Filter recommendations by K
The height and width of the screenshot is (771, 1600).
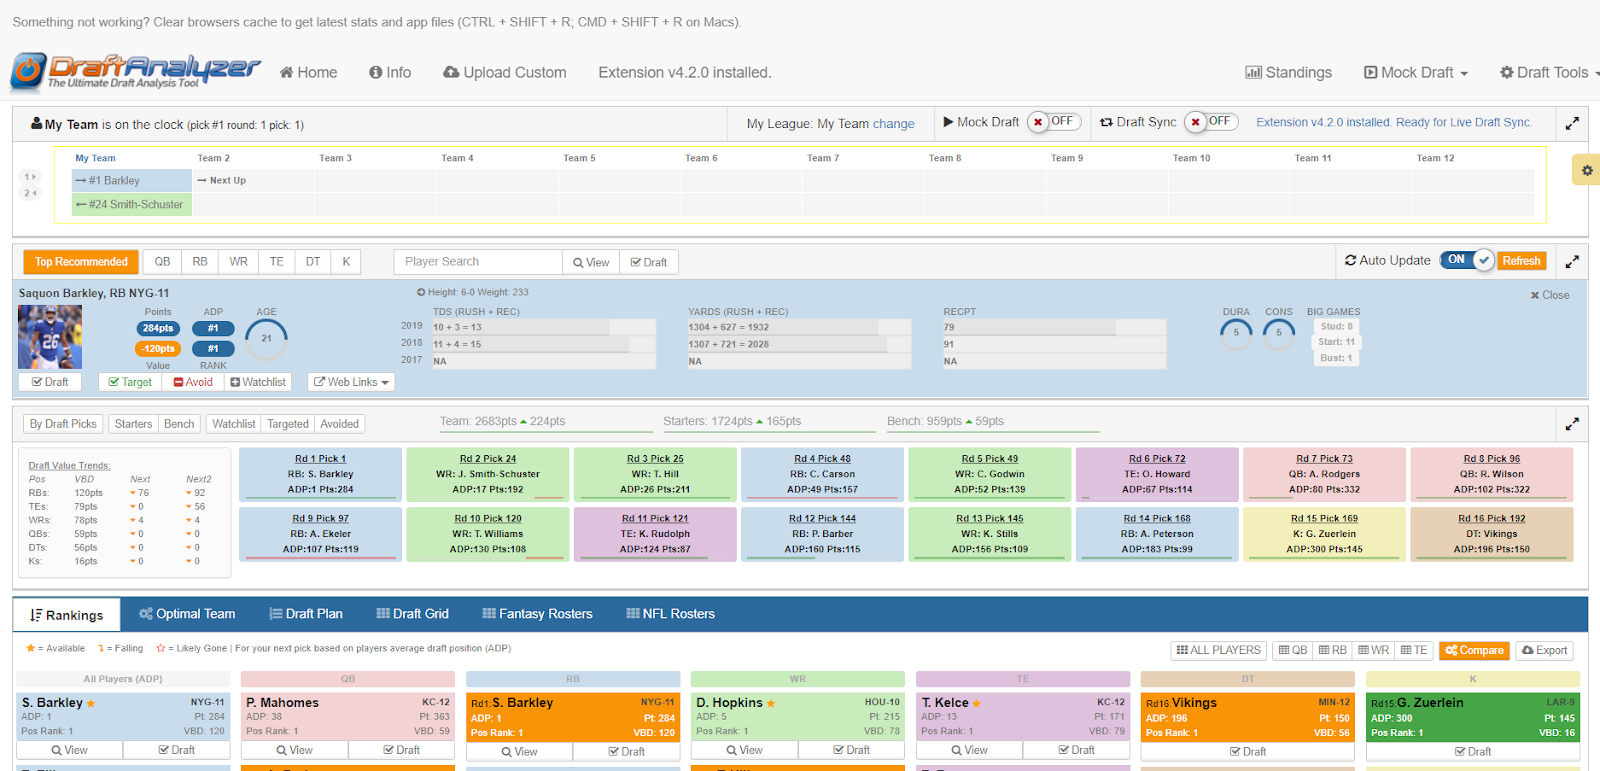pos(346,262)
